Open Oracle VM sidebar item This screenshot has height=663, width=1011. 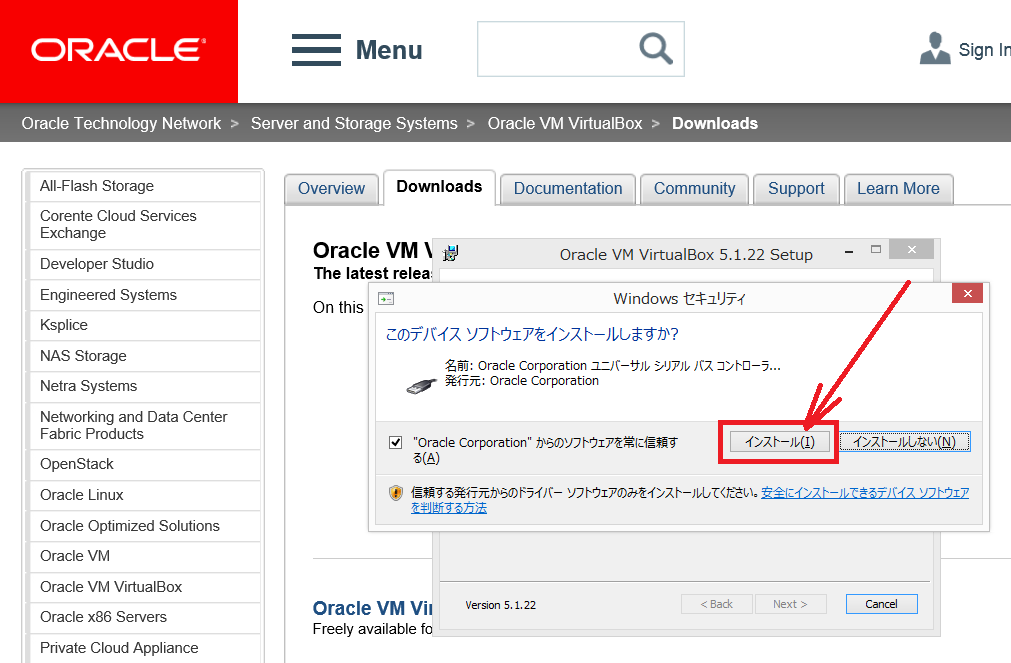point(145,557)
